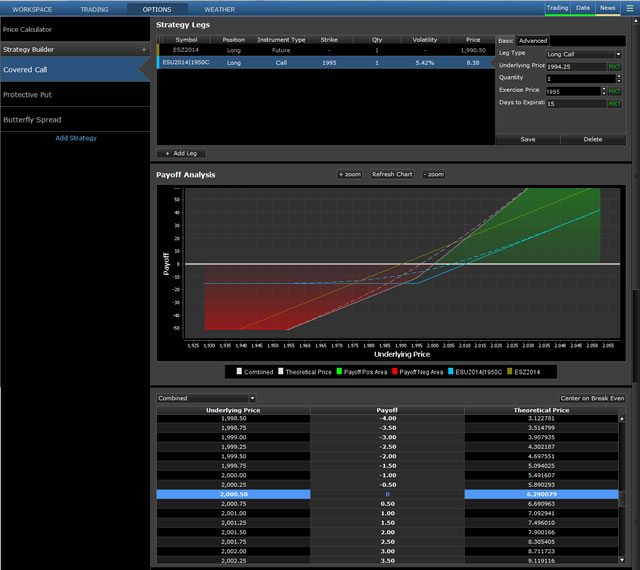Select the OPTIONS tab
Viewport: 640px width, 570px height.
pos(157,9)
